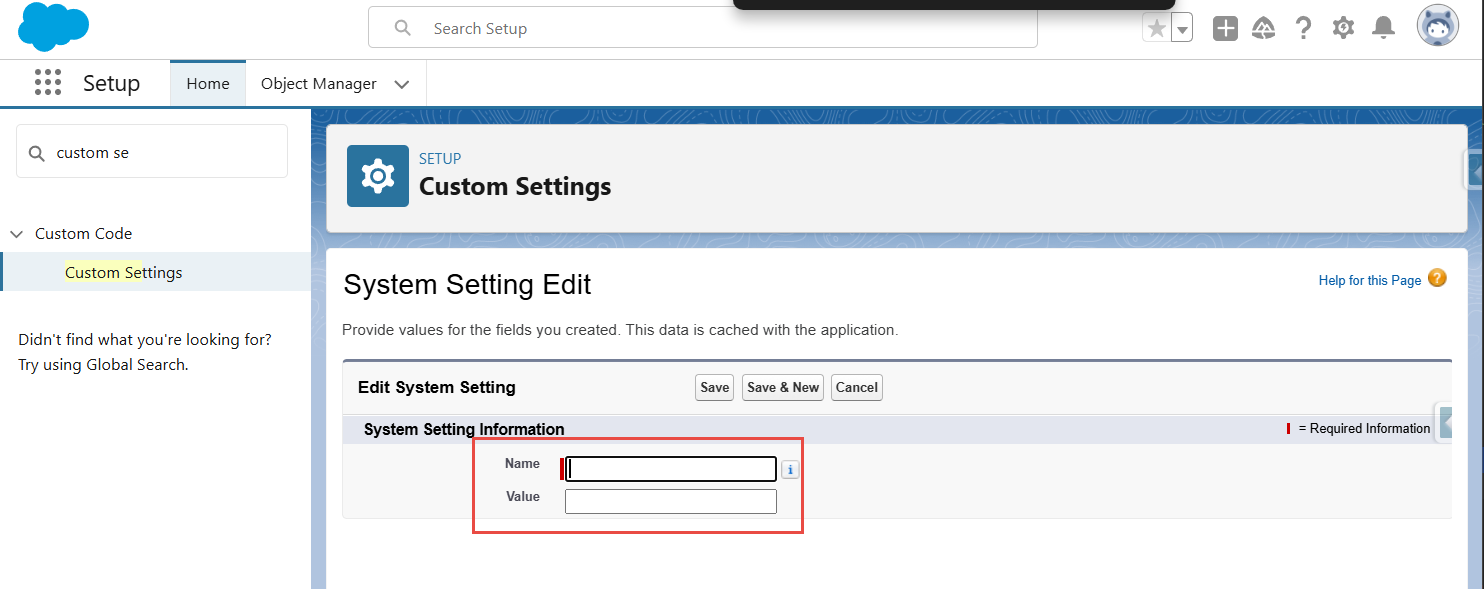
Task: Switch to the Home tab
Action: point(208,84)
